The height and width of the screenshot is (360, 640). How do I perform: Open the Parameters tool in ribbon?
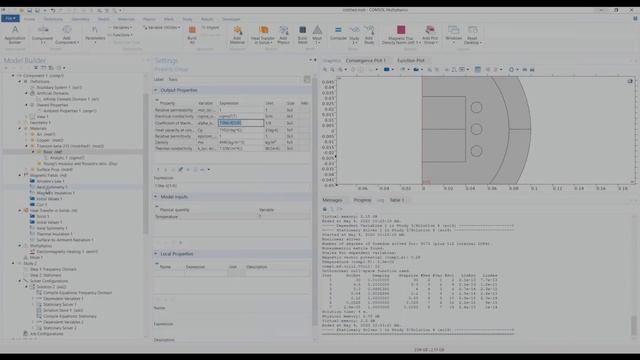point(95,34)
